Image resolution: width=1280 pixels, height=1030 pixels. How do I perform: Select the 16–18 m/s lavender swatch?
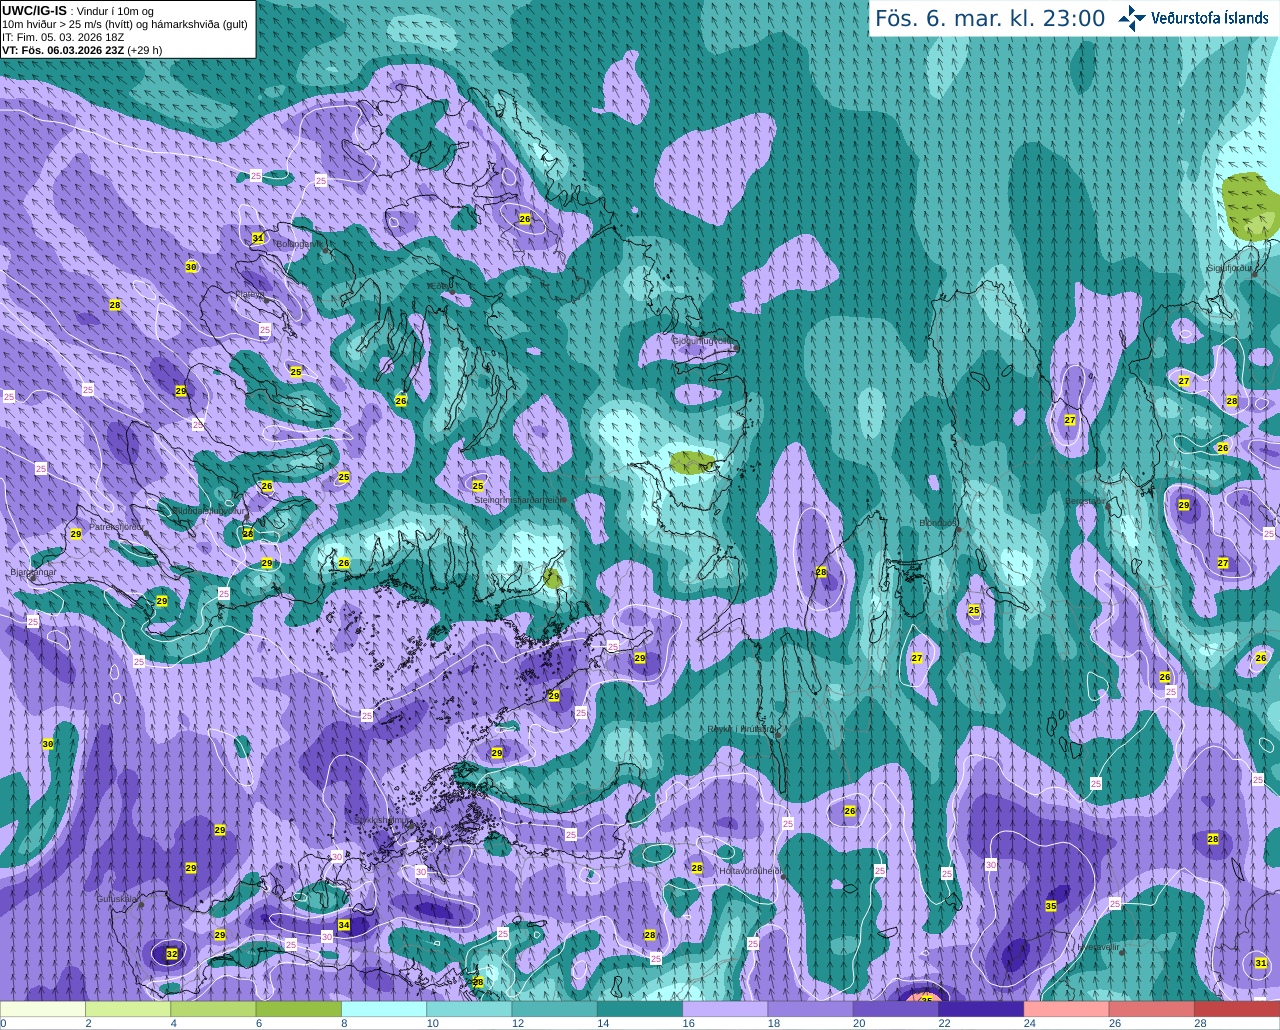[725, 1009]
